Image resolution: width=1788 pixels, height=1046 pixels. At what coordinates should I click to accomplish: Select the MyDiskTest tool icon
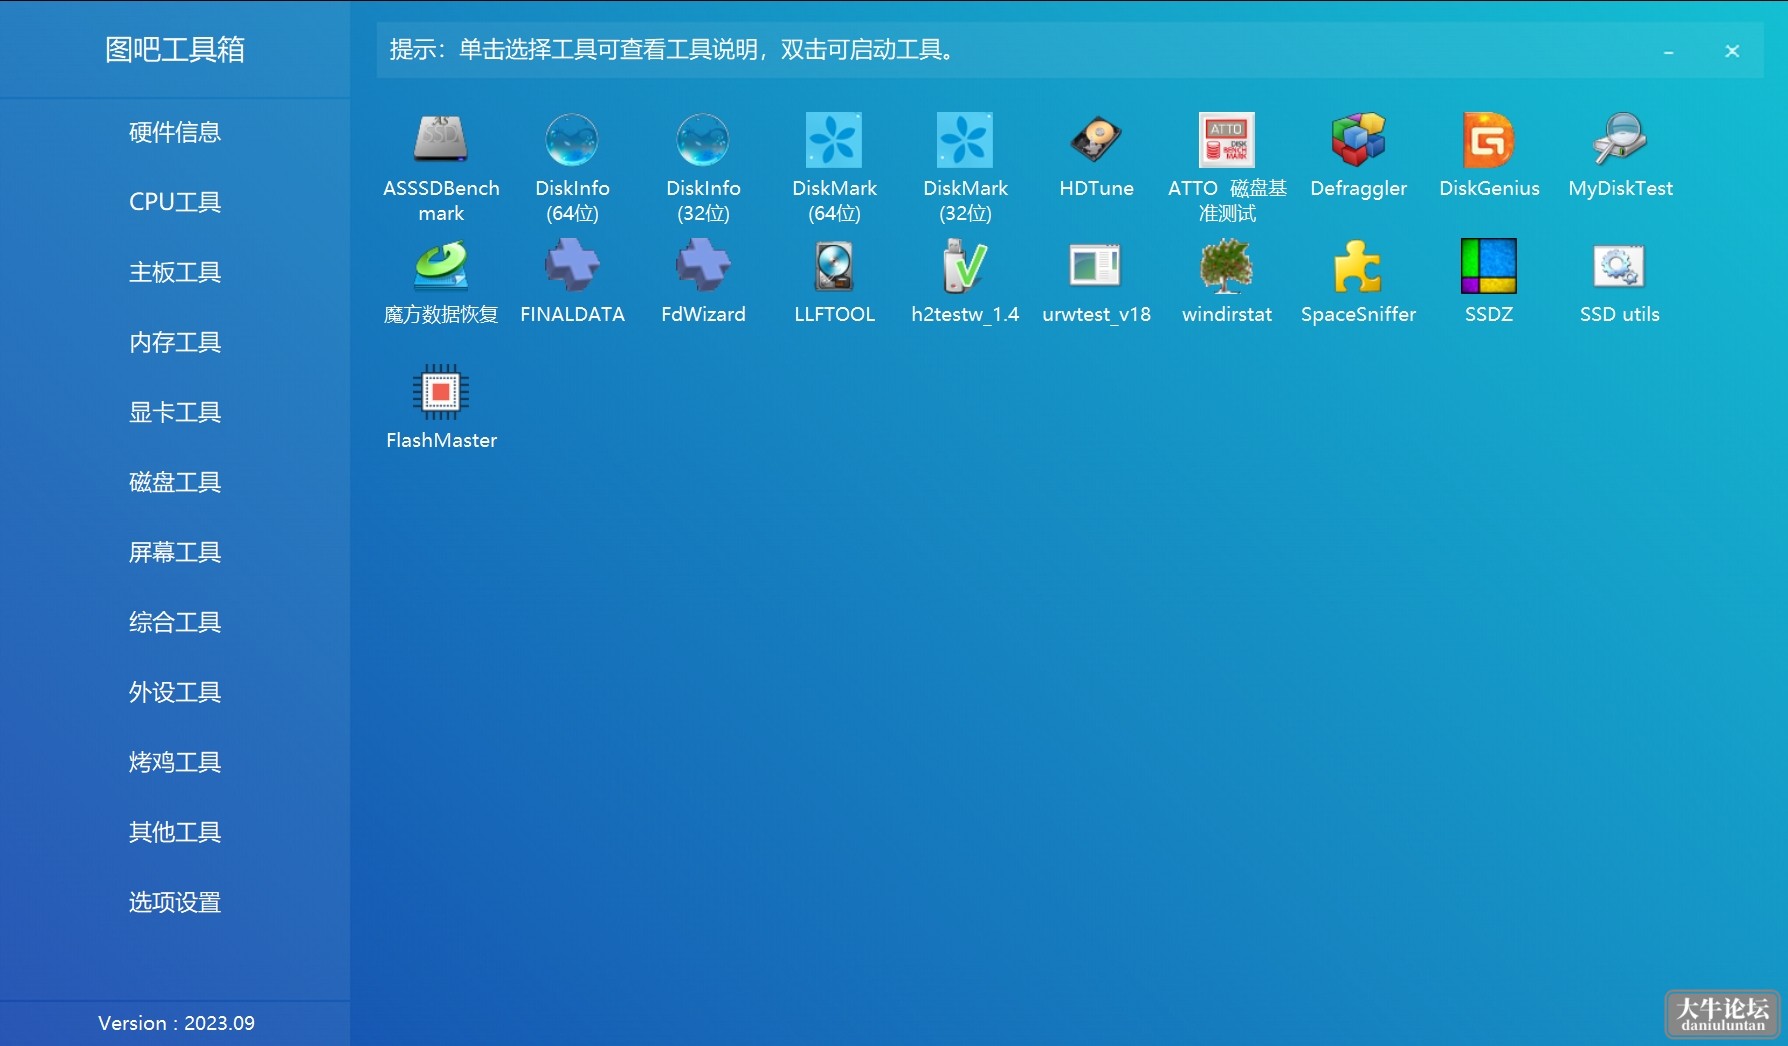1620,140
